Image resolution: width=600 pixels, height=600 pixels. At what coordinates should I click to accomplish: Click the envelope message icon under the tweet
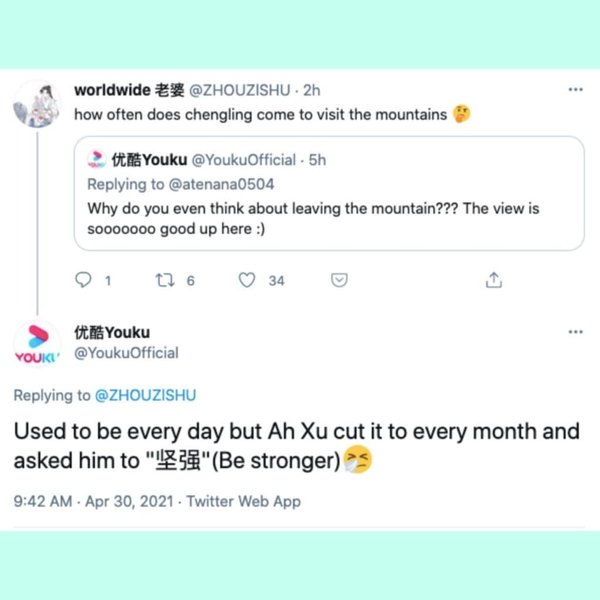[x=339, y=281]
